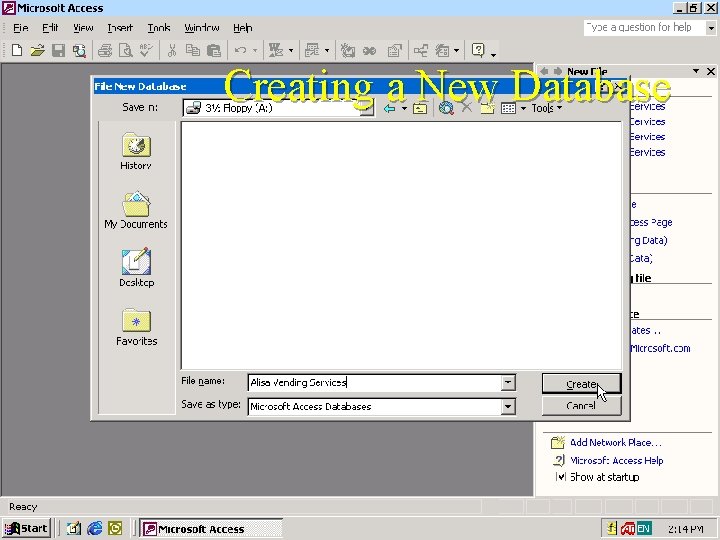
Task: Click the Create New Folder icon
Action: point(487,108)
